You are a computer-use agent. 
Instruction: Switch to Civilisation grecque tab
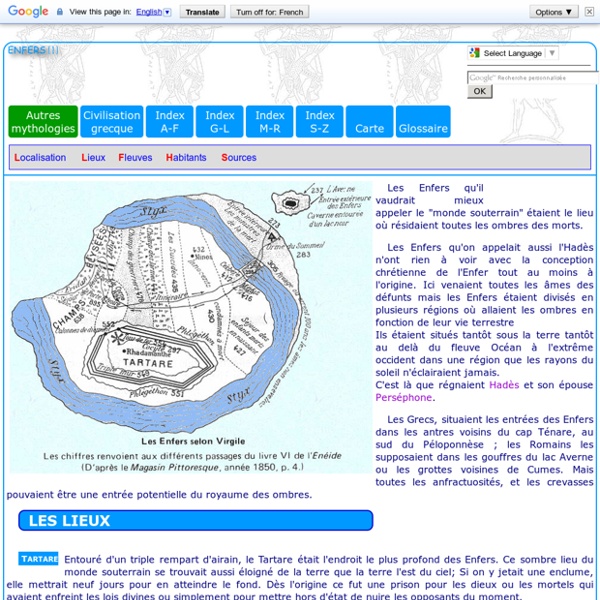112,122
